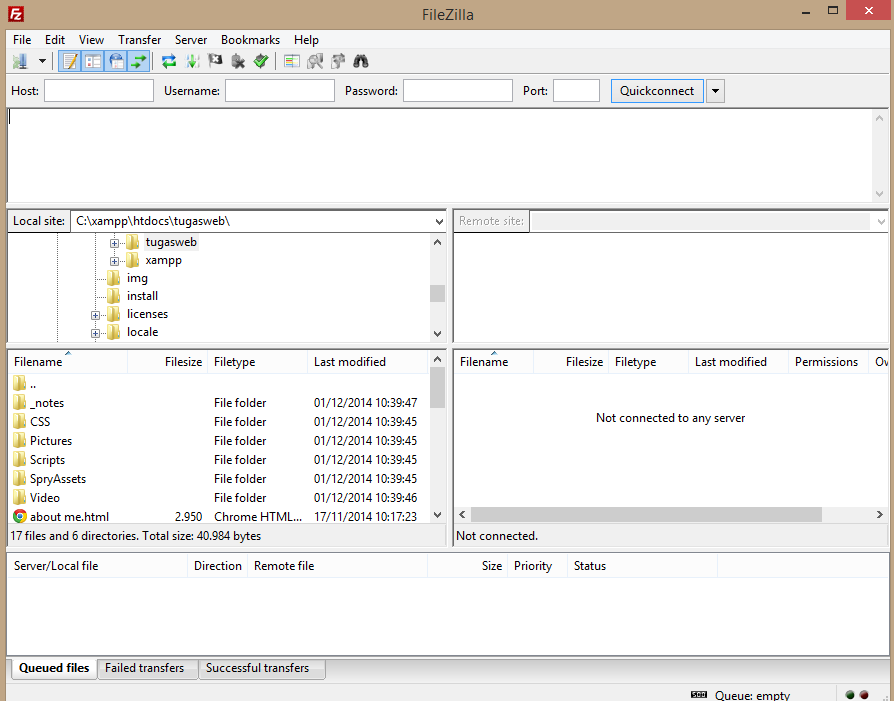Select the tugasweb folder in tree
The height and width of the screenshot is (701, 894).
coord(171,242)
